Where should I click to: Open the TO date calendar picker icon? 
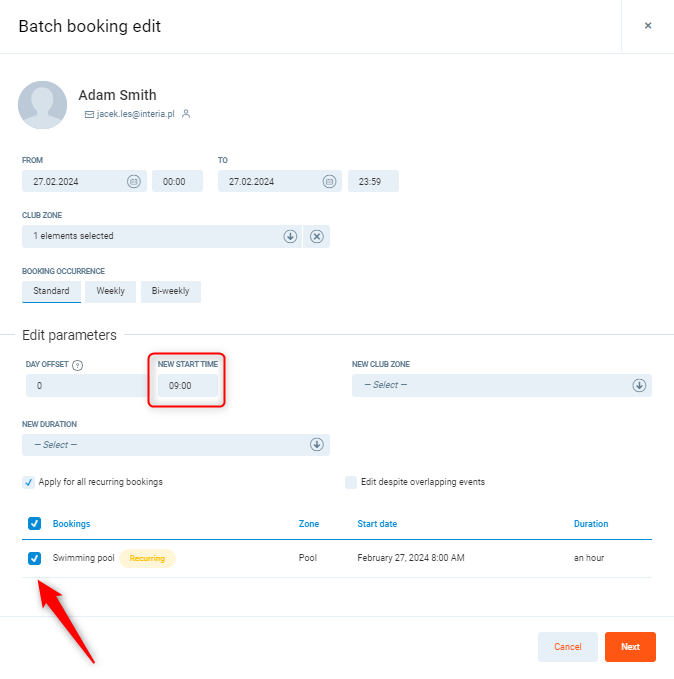pyautogui.click(x=329, y=182)
